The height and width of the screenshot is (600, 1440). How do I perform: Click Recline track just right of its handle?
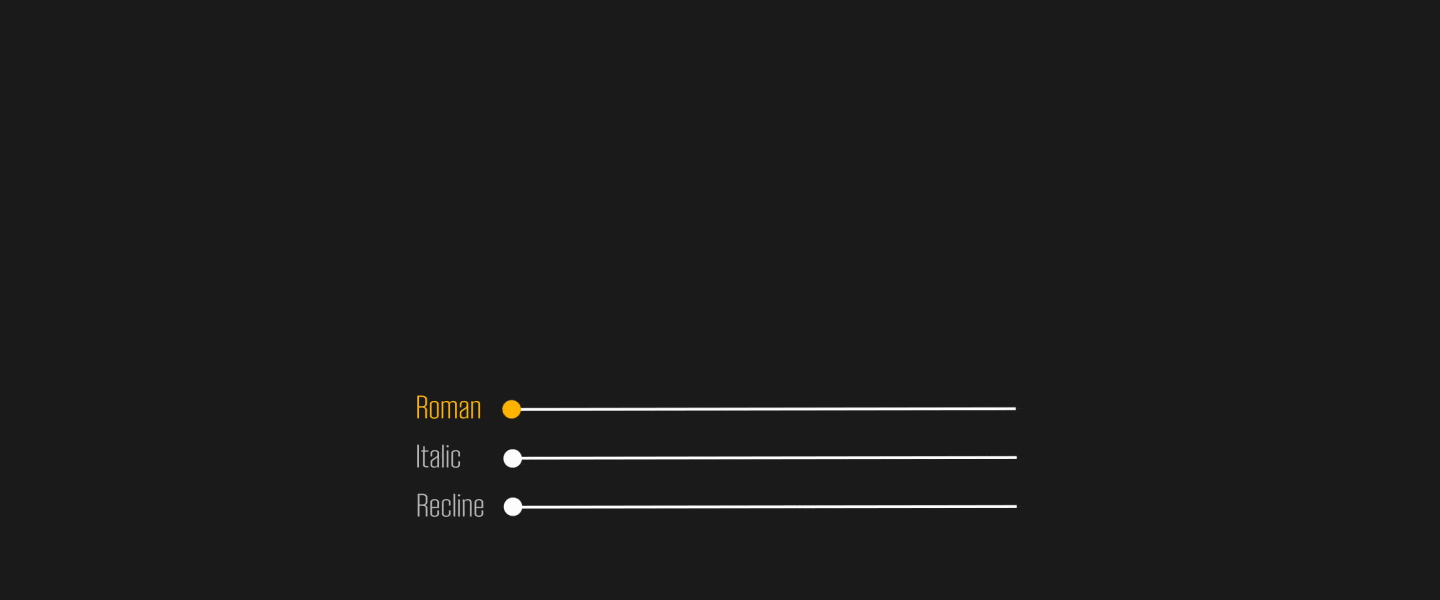coord(535,507)
